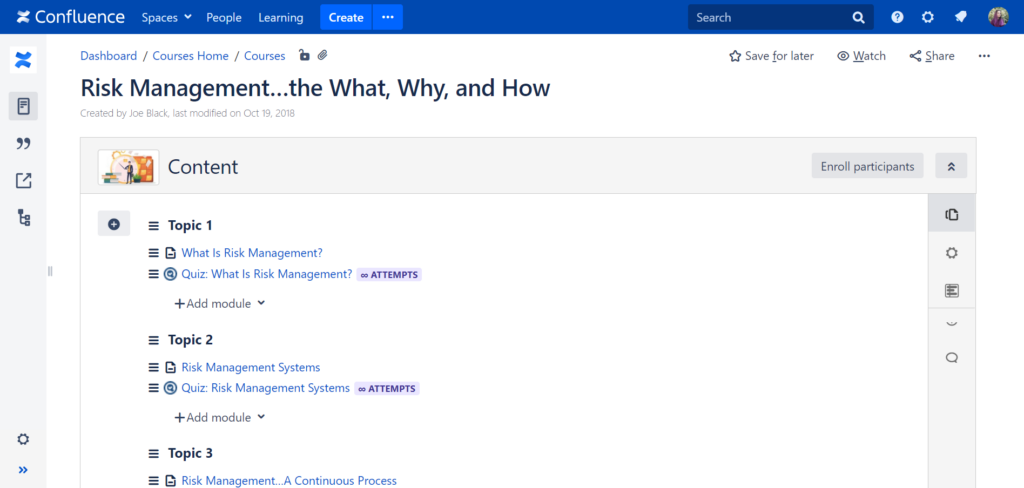This screenshot has height=488, width=1024.
Task: Click the plus button to add topic
Action: [x=114, y=224]
